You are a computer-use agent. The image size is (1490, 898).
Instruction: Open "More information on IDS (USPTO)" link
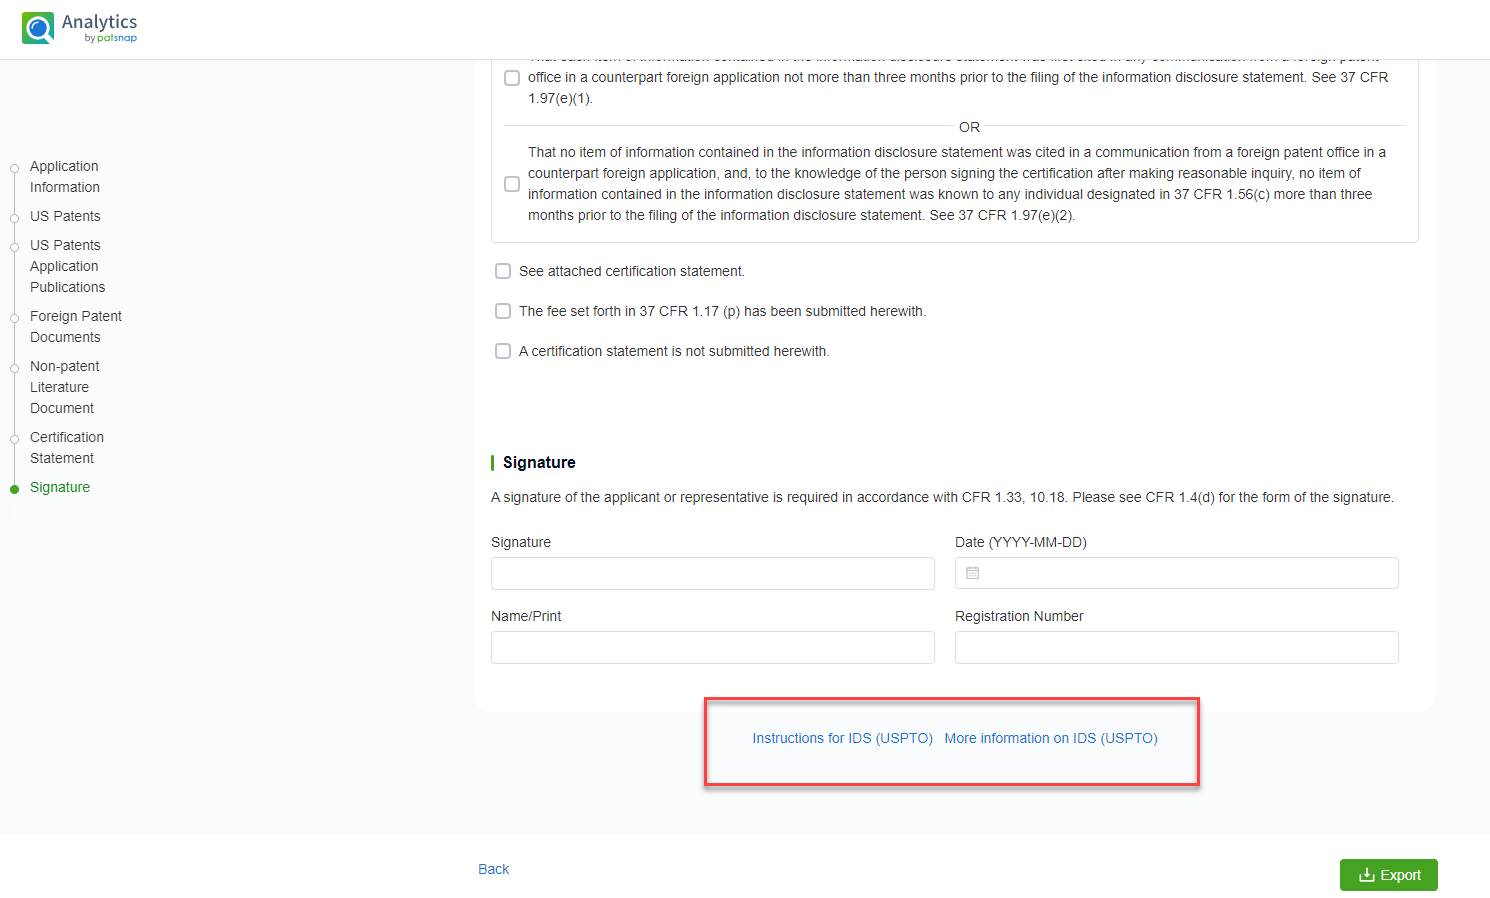point(1050,738)
